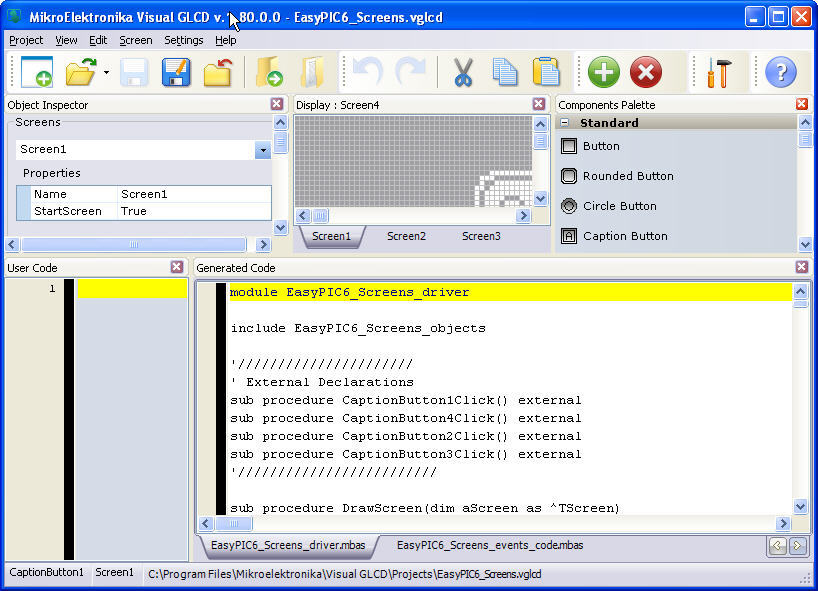Collapse the Standard components group
Screen dimensions: 818x591
click(x=566, y=121)
